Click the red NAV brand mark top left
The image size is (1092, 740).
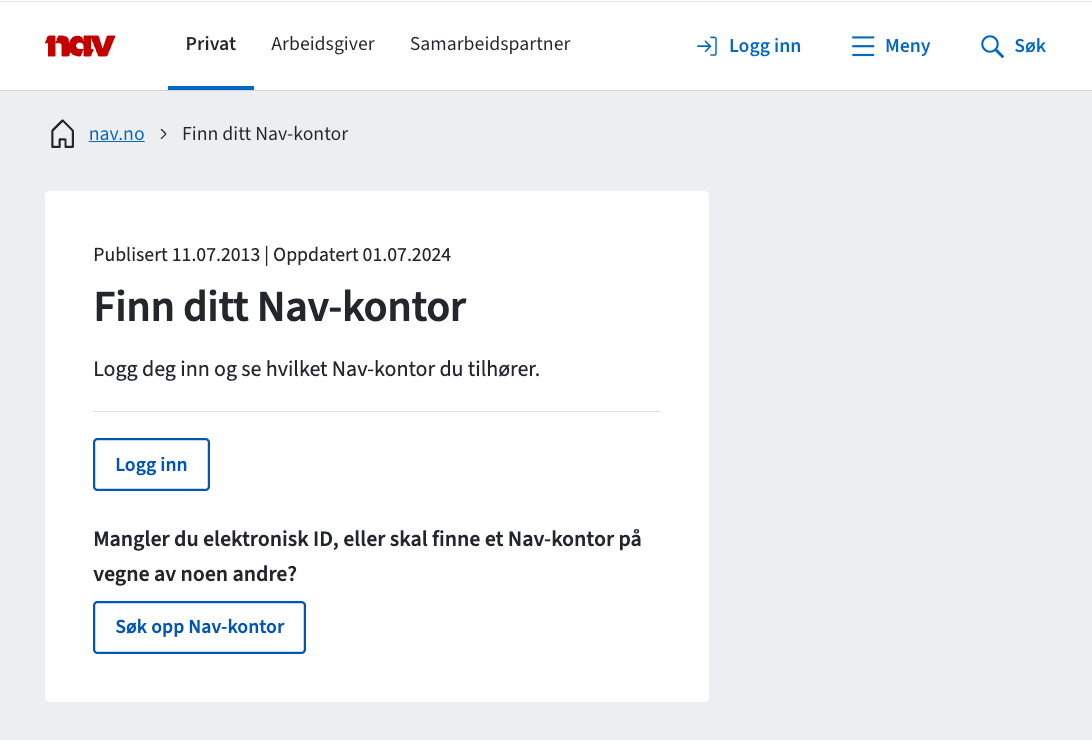[80, 45]
